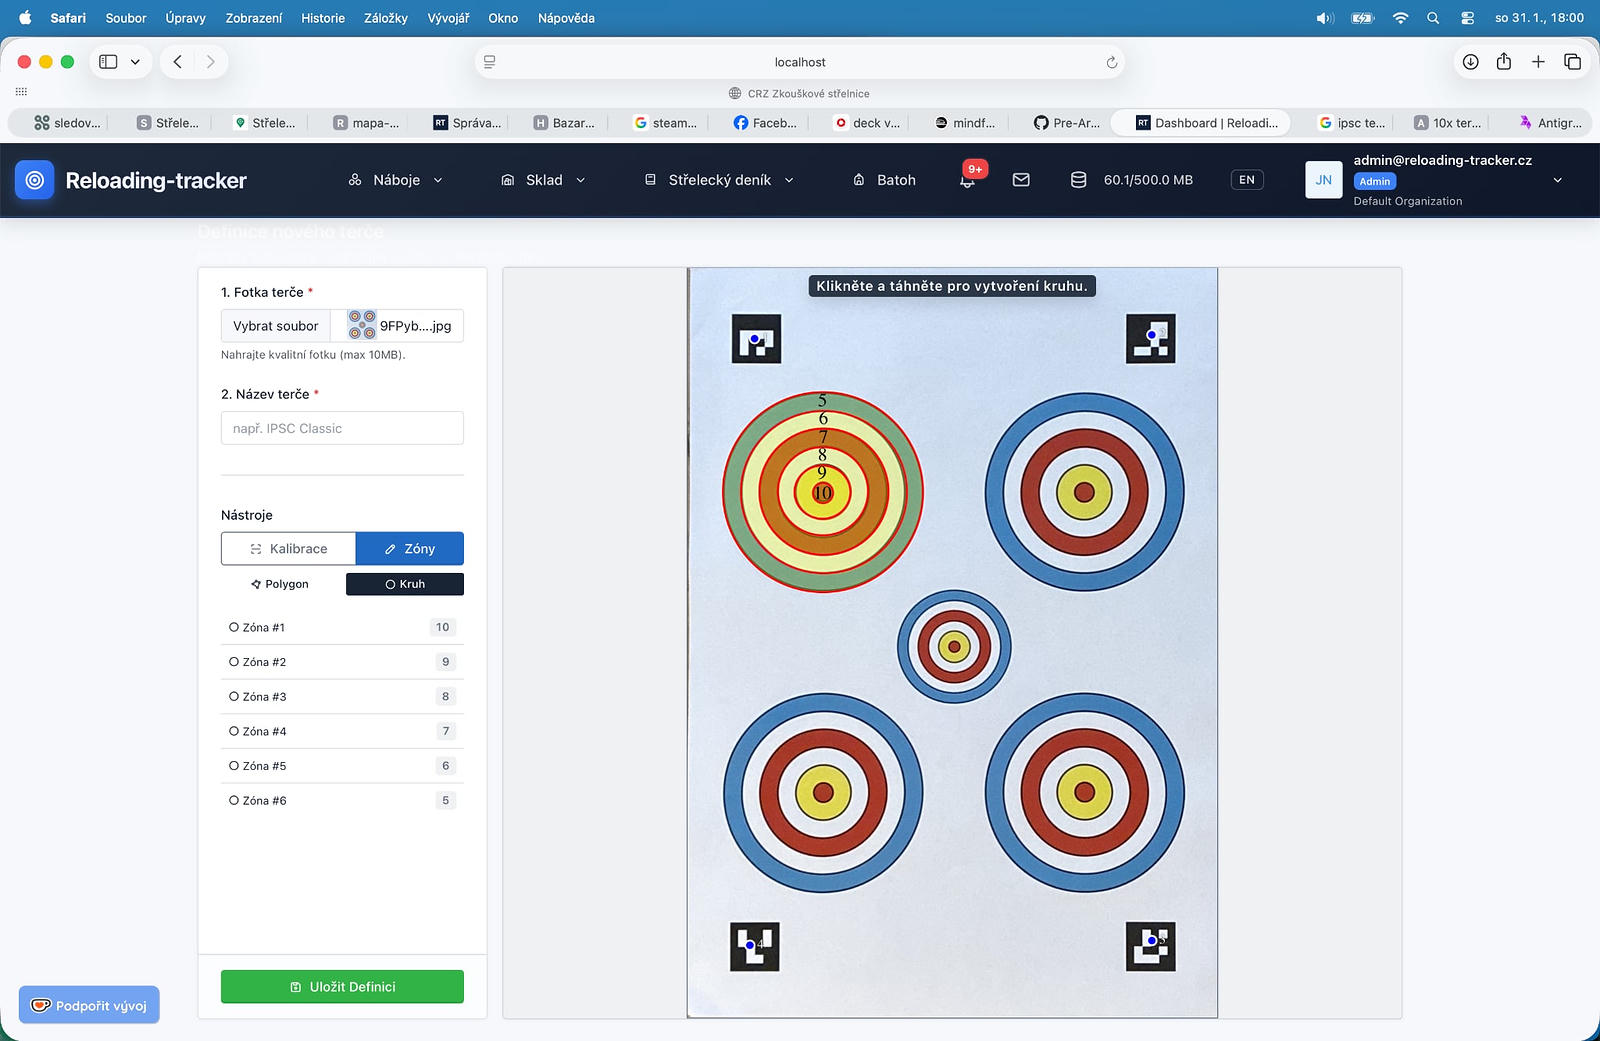Viewport: 1600px width, 1041px height.
Task: Click Safari's sidebar toggle icon
Action: pos(109,62)
